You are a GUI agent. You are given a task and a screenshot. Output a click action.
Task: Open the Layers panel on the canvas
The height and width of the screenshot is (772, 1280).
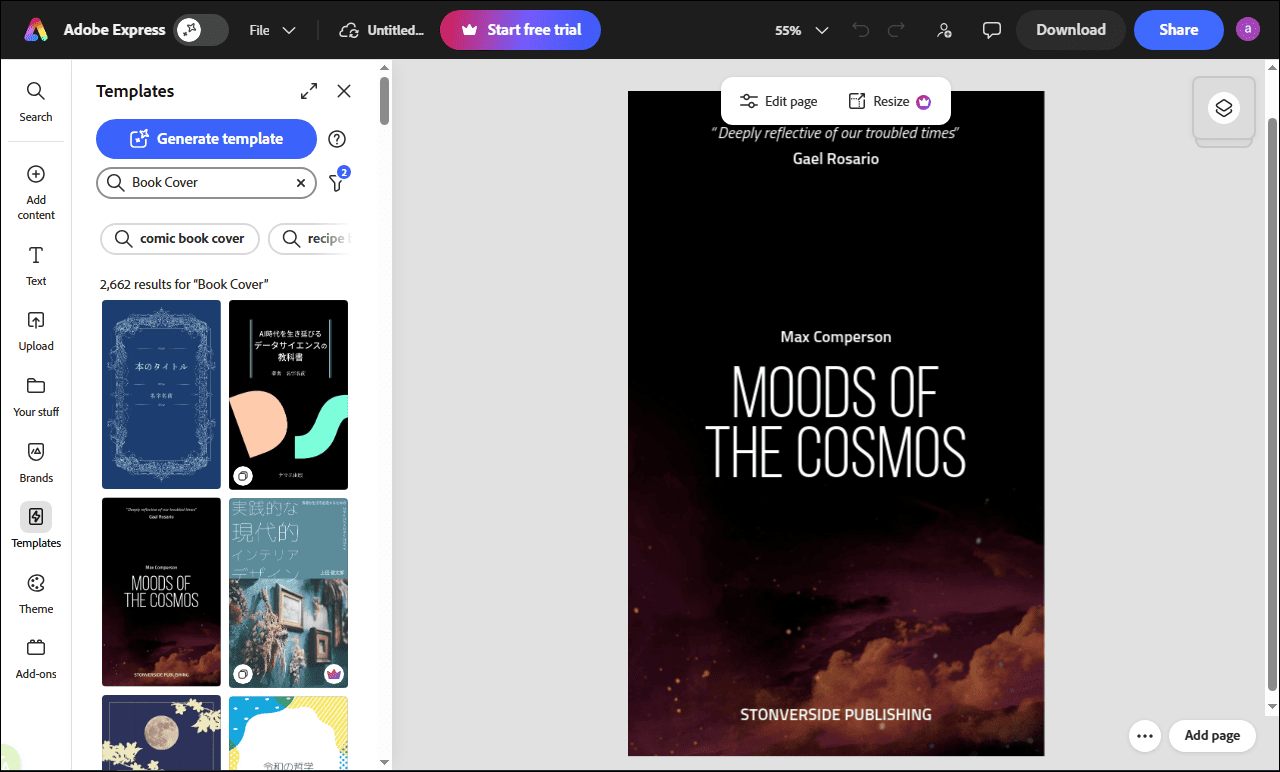tap(1224, 108)
